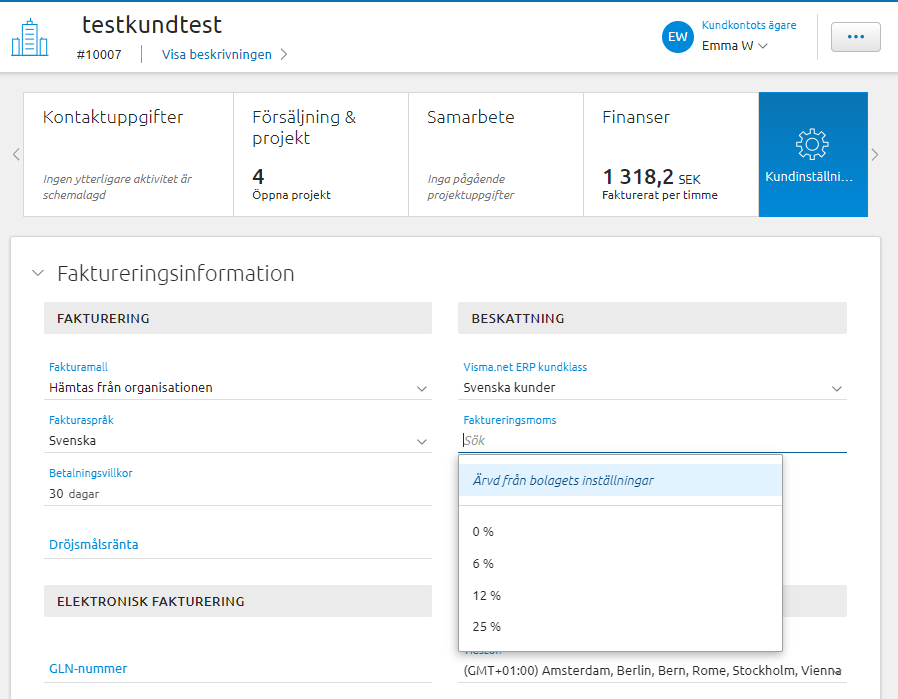The height and width of the screenshot is (699, 898).
Task: Open the Visma.net ERP kundklass dropdown
Action: pyautogui.click(x=836, y=388)
